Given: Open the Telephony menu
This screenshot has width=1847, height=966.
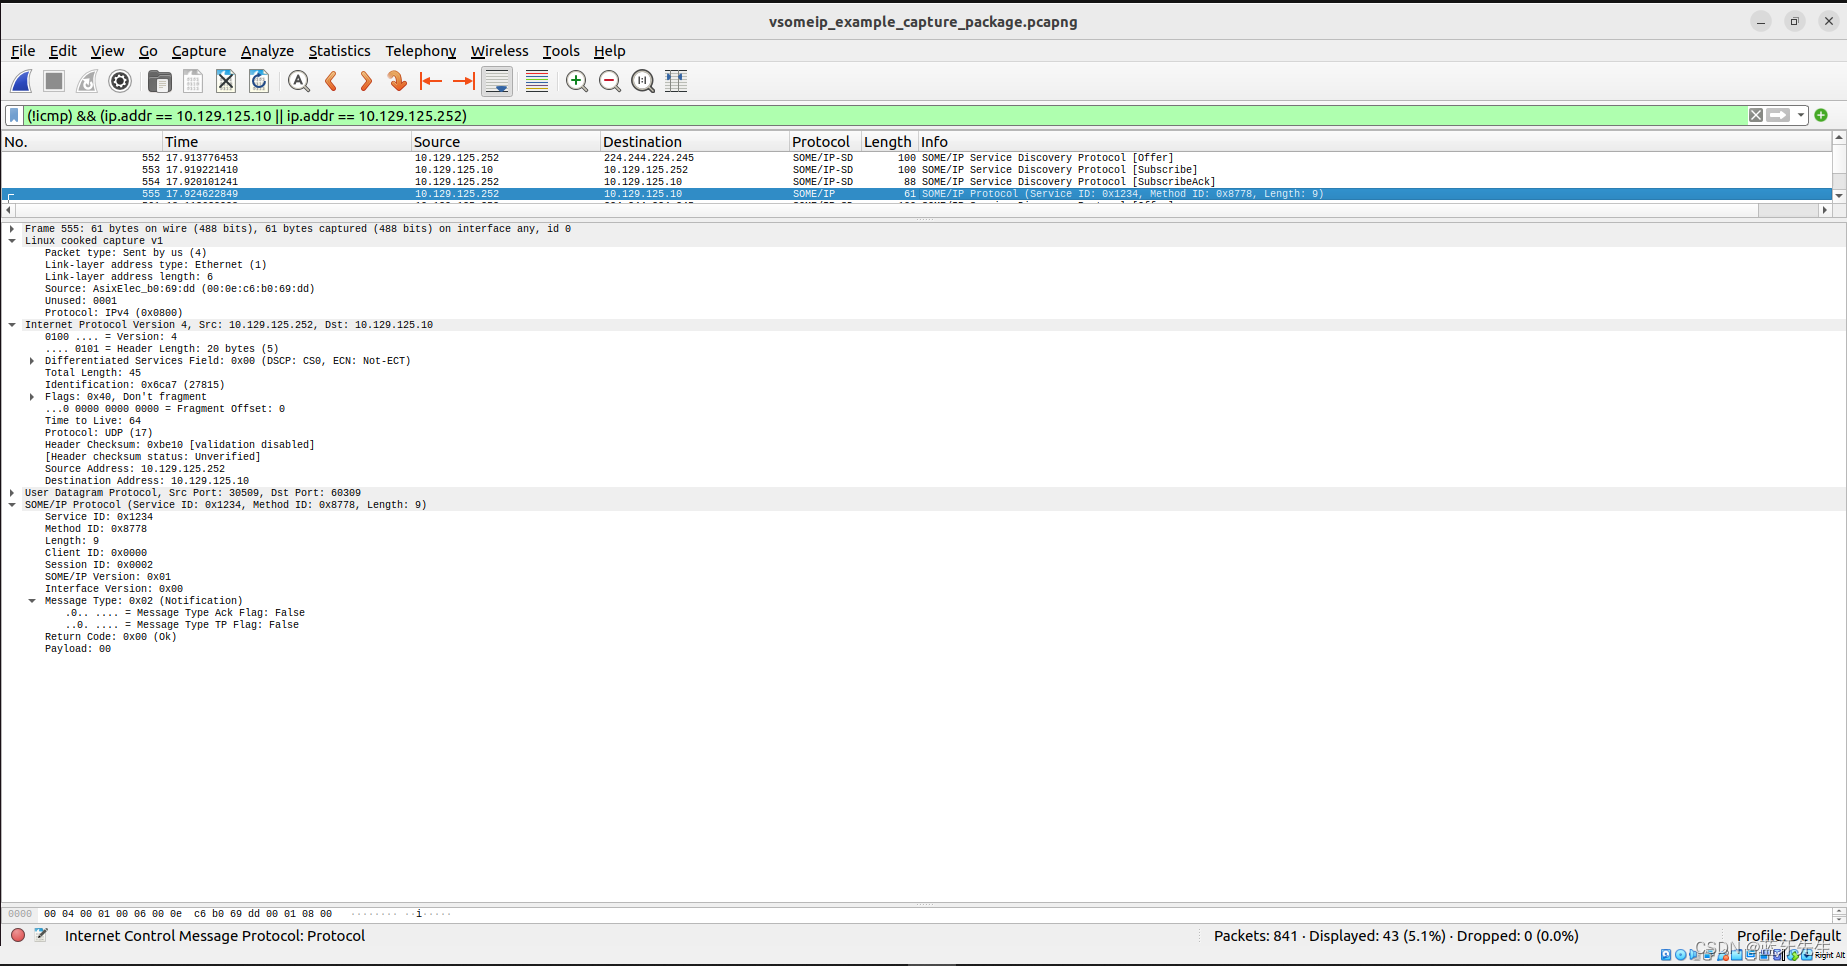Looking at the screenshot, I should (x=420, y=51).
